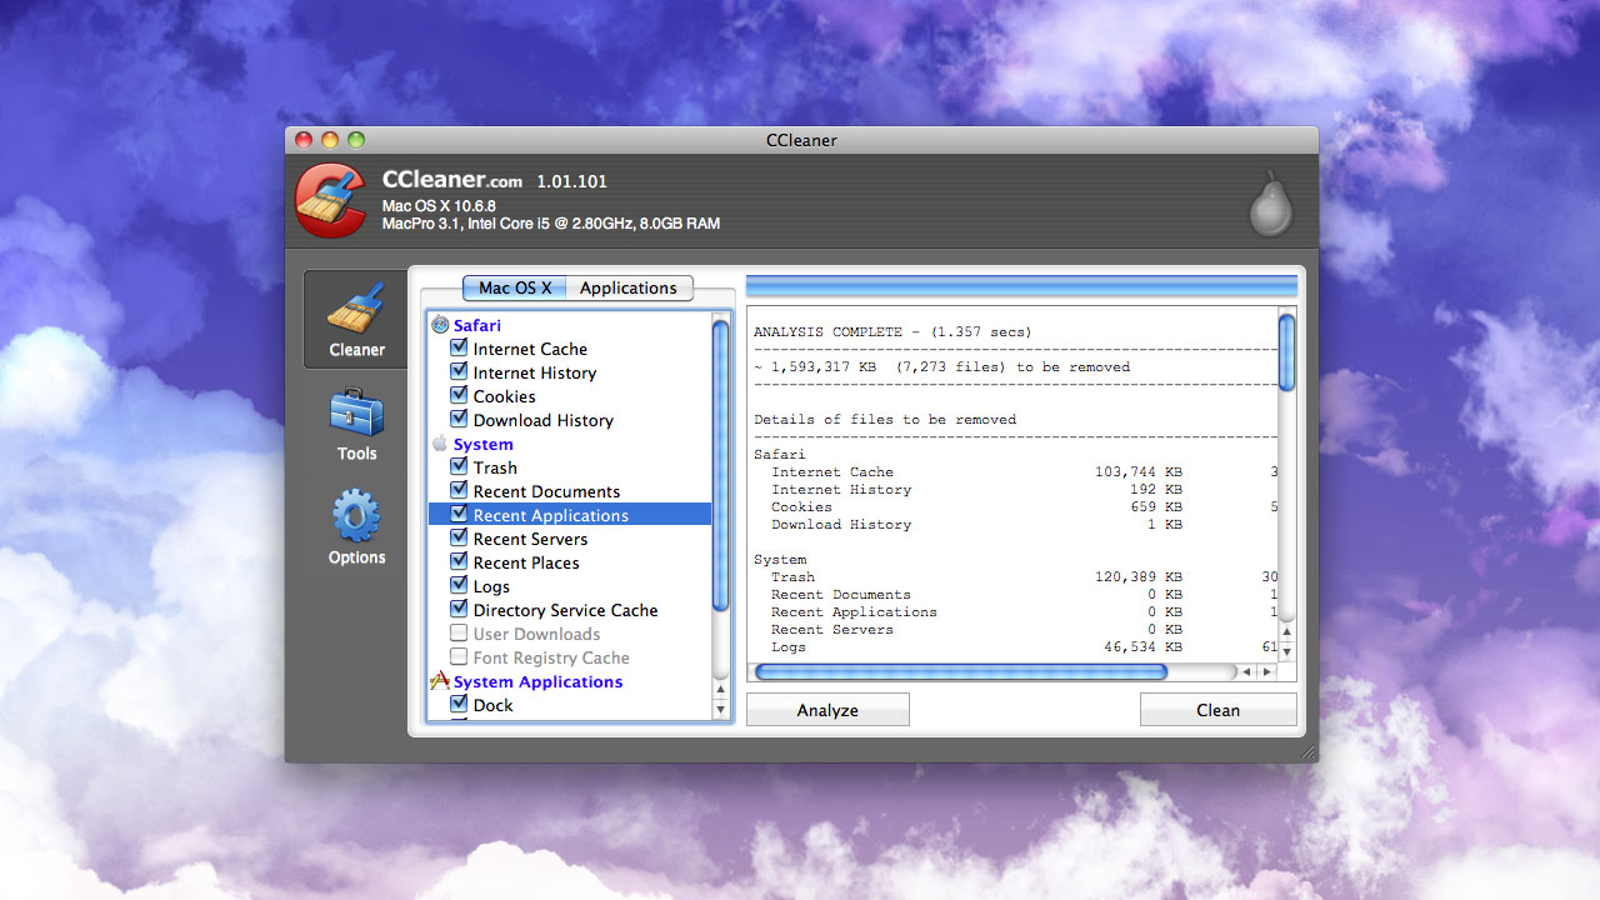Uncheck the Trash checkbox
Viewport: 1600px width, 900px height.
[459, 466]
